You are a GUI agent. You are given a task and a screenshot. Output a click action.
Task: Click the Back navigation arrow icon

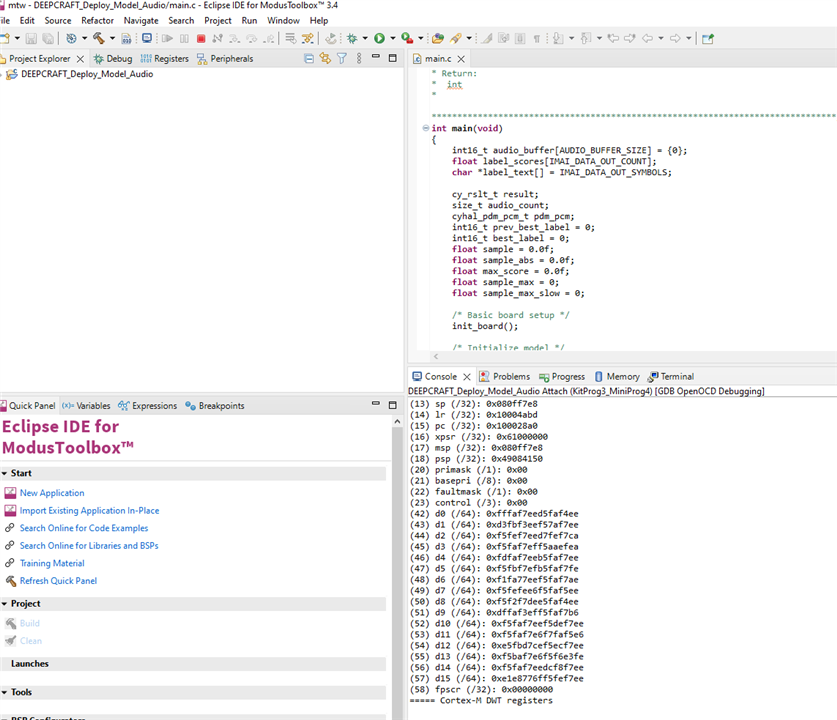pos(648,38)
